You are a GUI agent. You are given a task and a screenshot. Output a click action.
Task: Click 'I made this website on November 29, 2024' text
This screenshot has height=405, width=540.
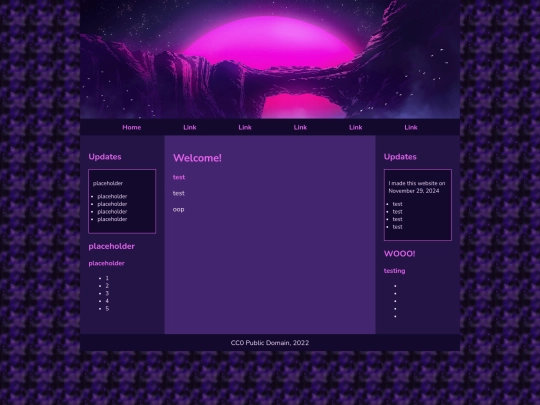(417, 187)
